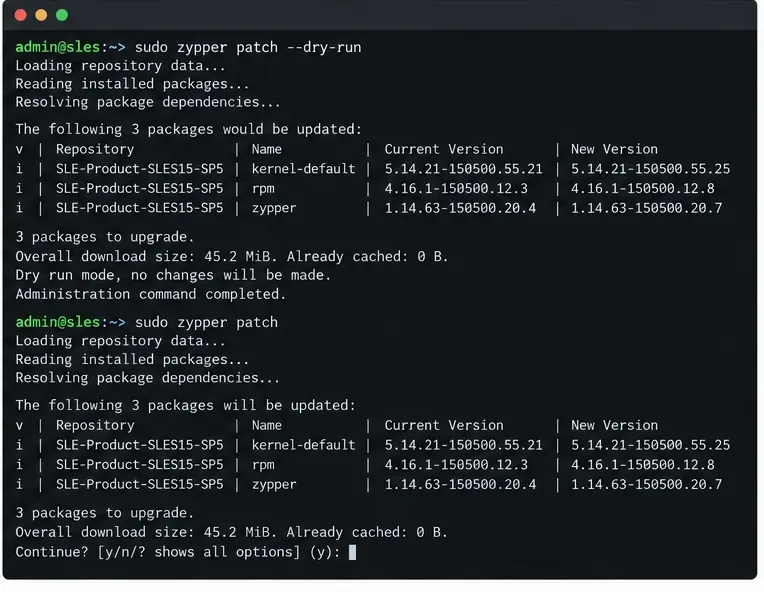Click 'Administration command completed.' line
This screenshot has width=764, height=592.
151,294
